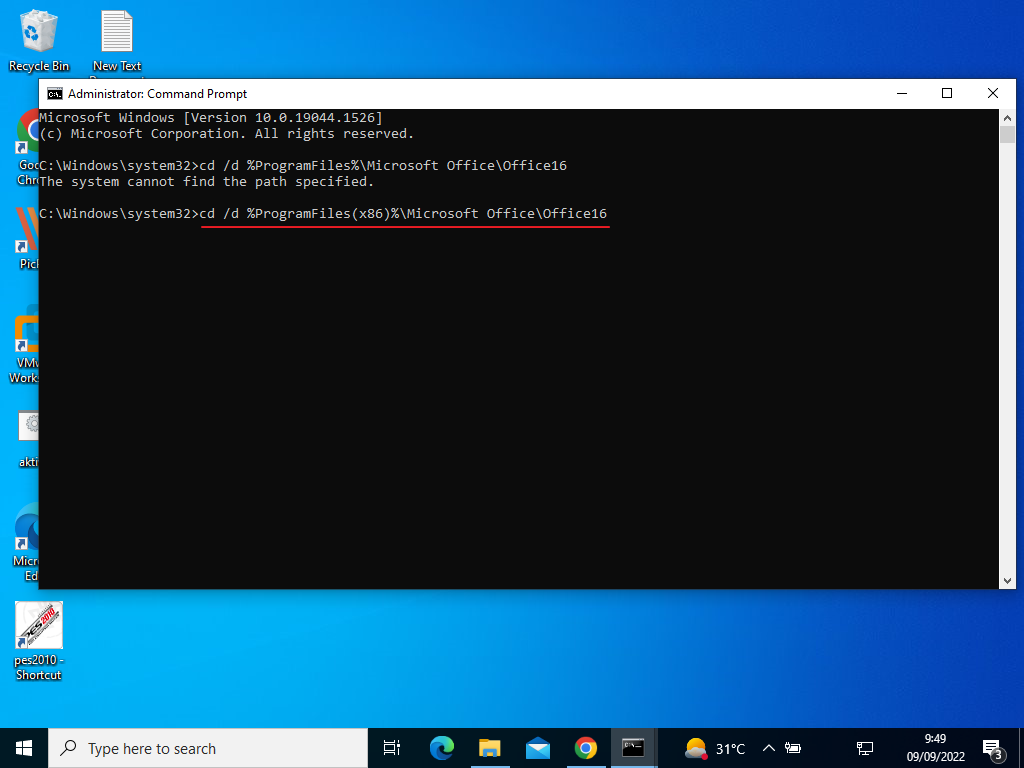The height and width of the screenshot is (768, 1024).
Task: Click the scroll up arrow in Command Prompt
Action: [1007, 118]
